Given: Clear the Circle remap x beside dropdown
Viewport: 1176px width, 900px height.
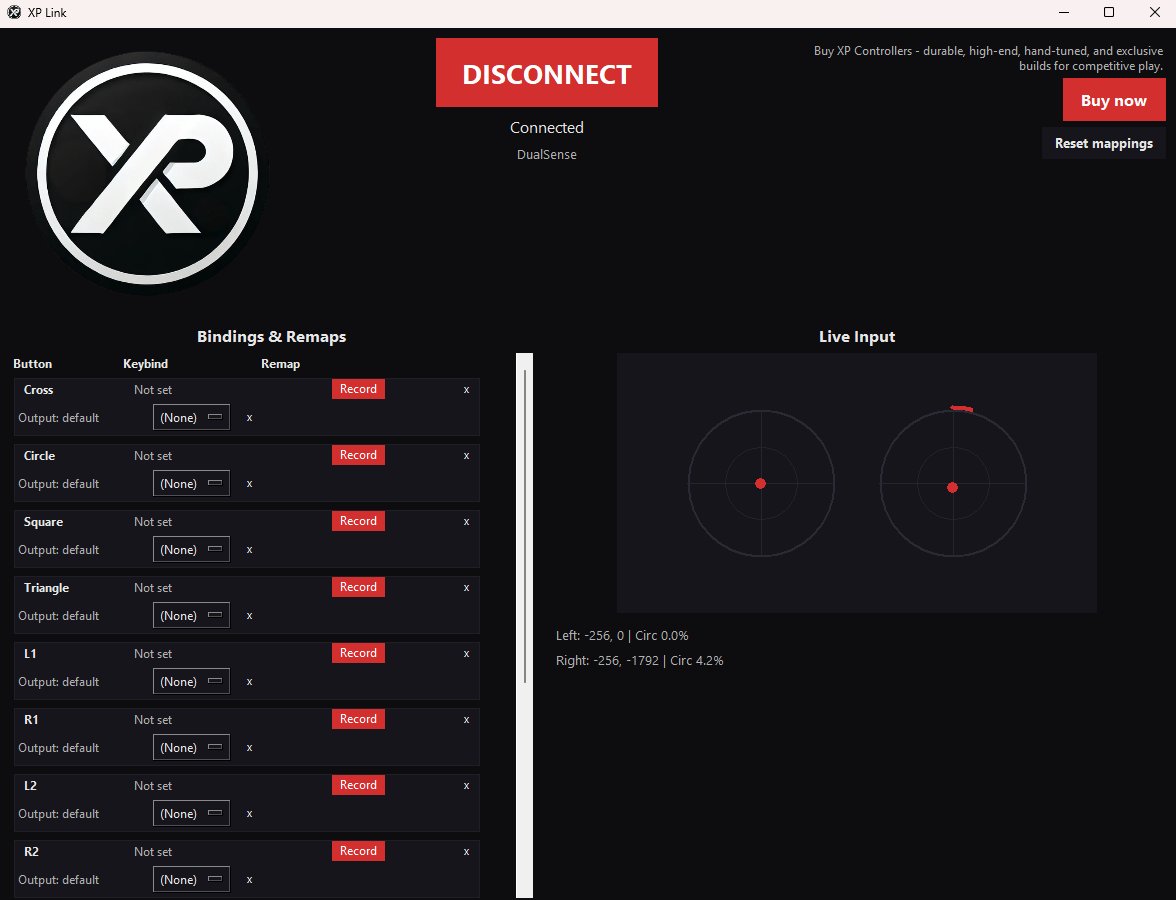Looking at the screenshot, I should pyautogui.click(x=250, y=484).
